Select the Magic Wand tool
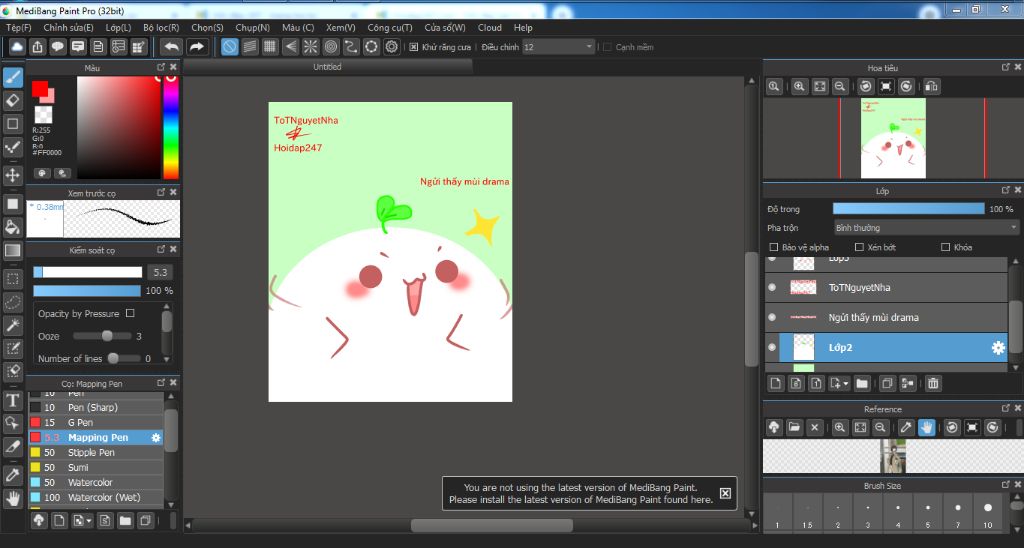 [13, 325]
